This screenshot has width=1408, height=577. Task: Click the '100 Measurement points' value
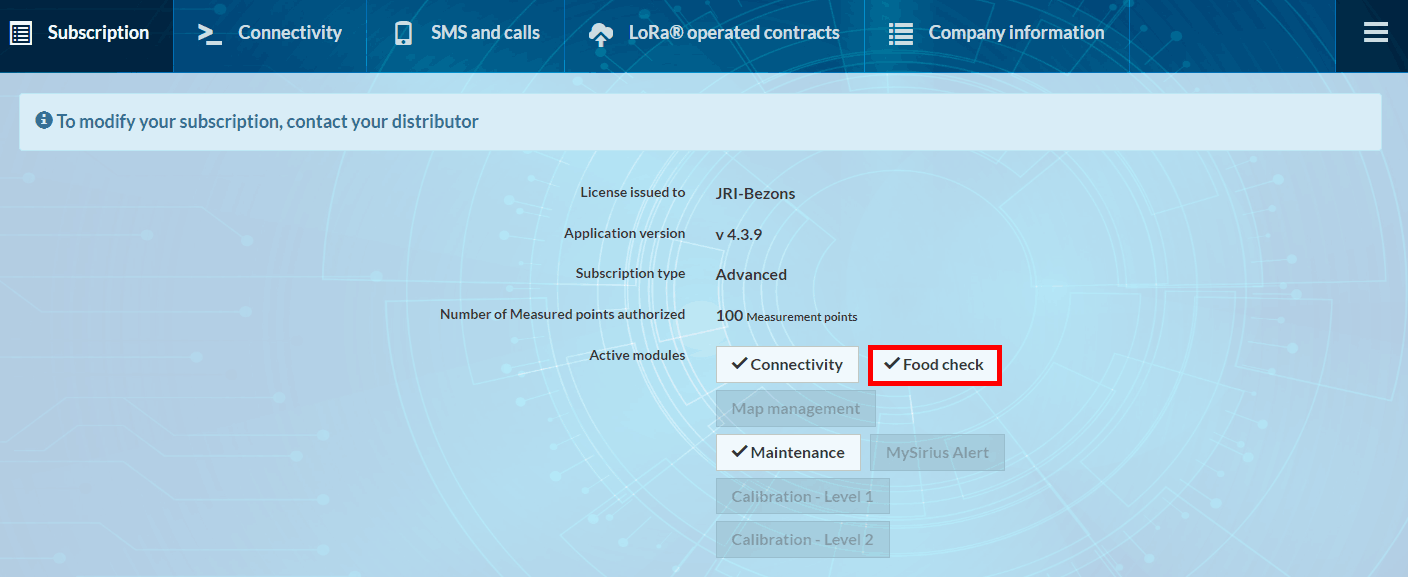786,316
